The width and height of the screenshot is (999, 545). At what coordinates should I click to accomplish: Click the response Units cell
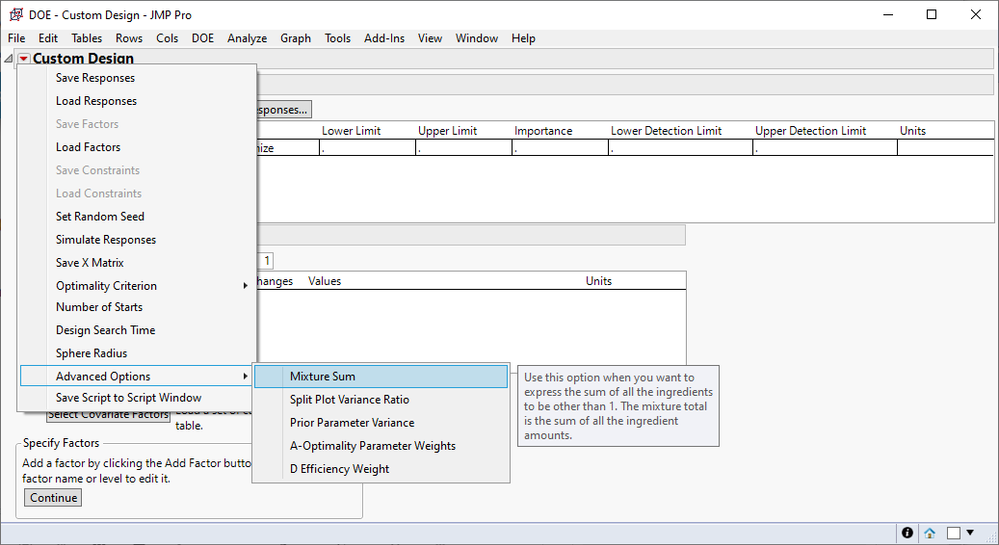pos(945,148)
